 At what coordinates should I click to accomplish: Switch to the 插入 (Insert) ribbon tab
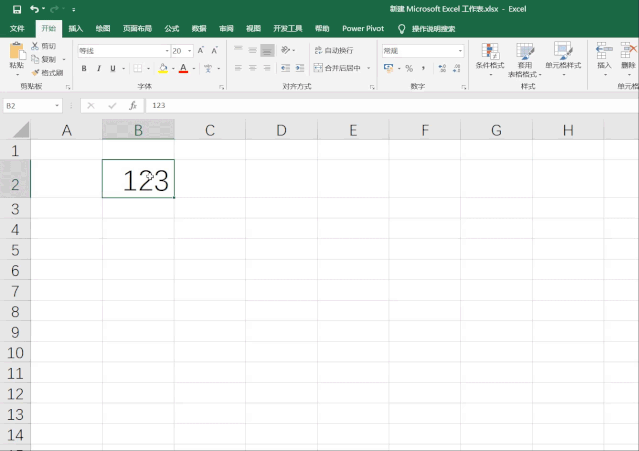[x=75, y=29]
